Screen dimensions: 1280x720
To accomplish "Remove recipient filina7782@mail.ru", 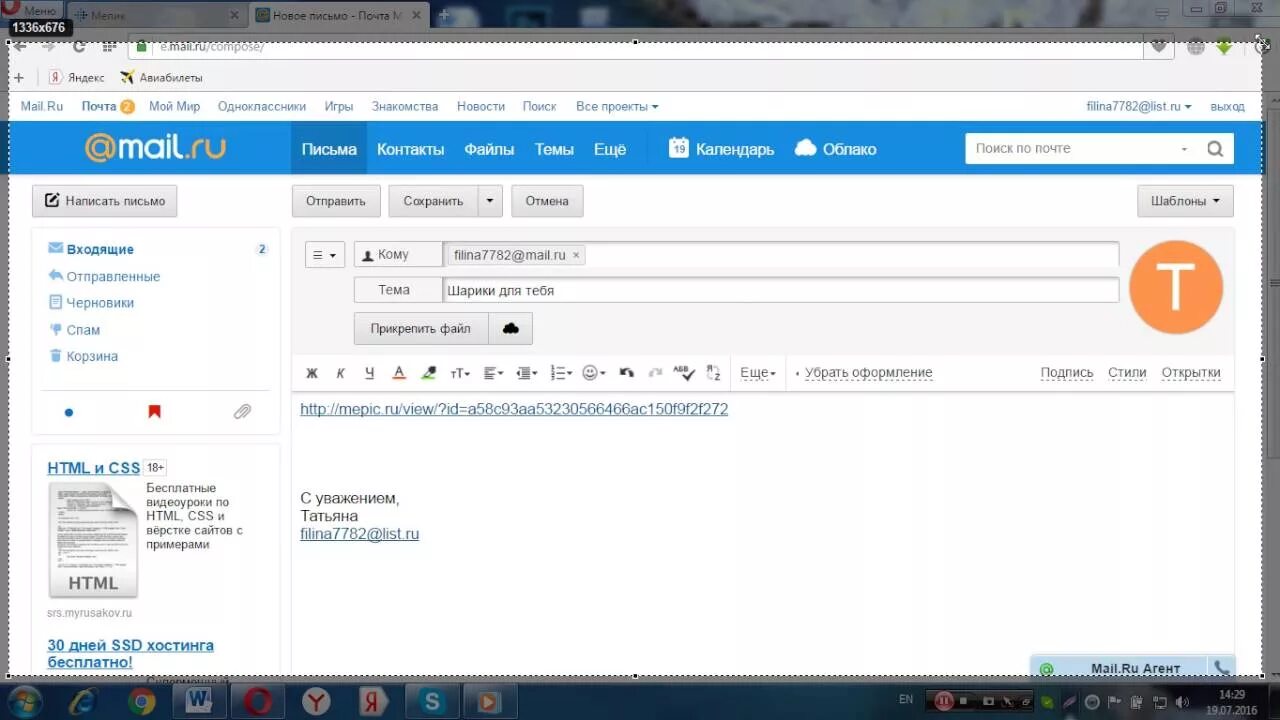I will pyautogui.click(x=576, y=255).
